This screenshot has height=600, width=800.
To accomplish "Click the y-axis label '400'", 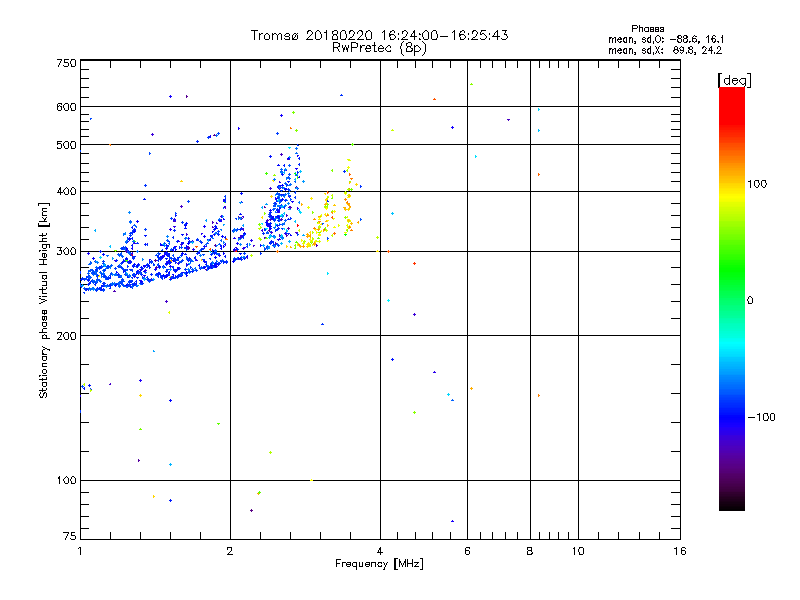I will point(66,191).
